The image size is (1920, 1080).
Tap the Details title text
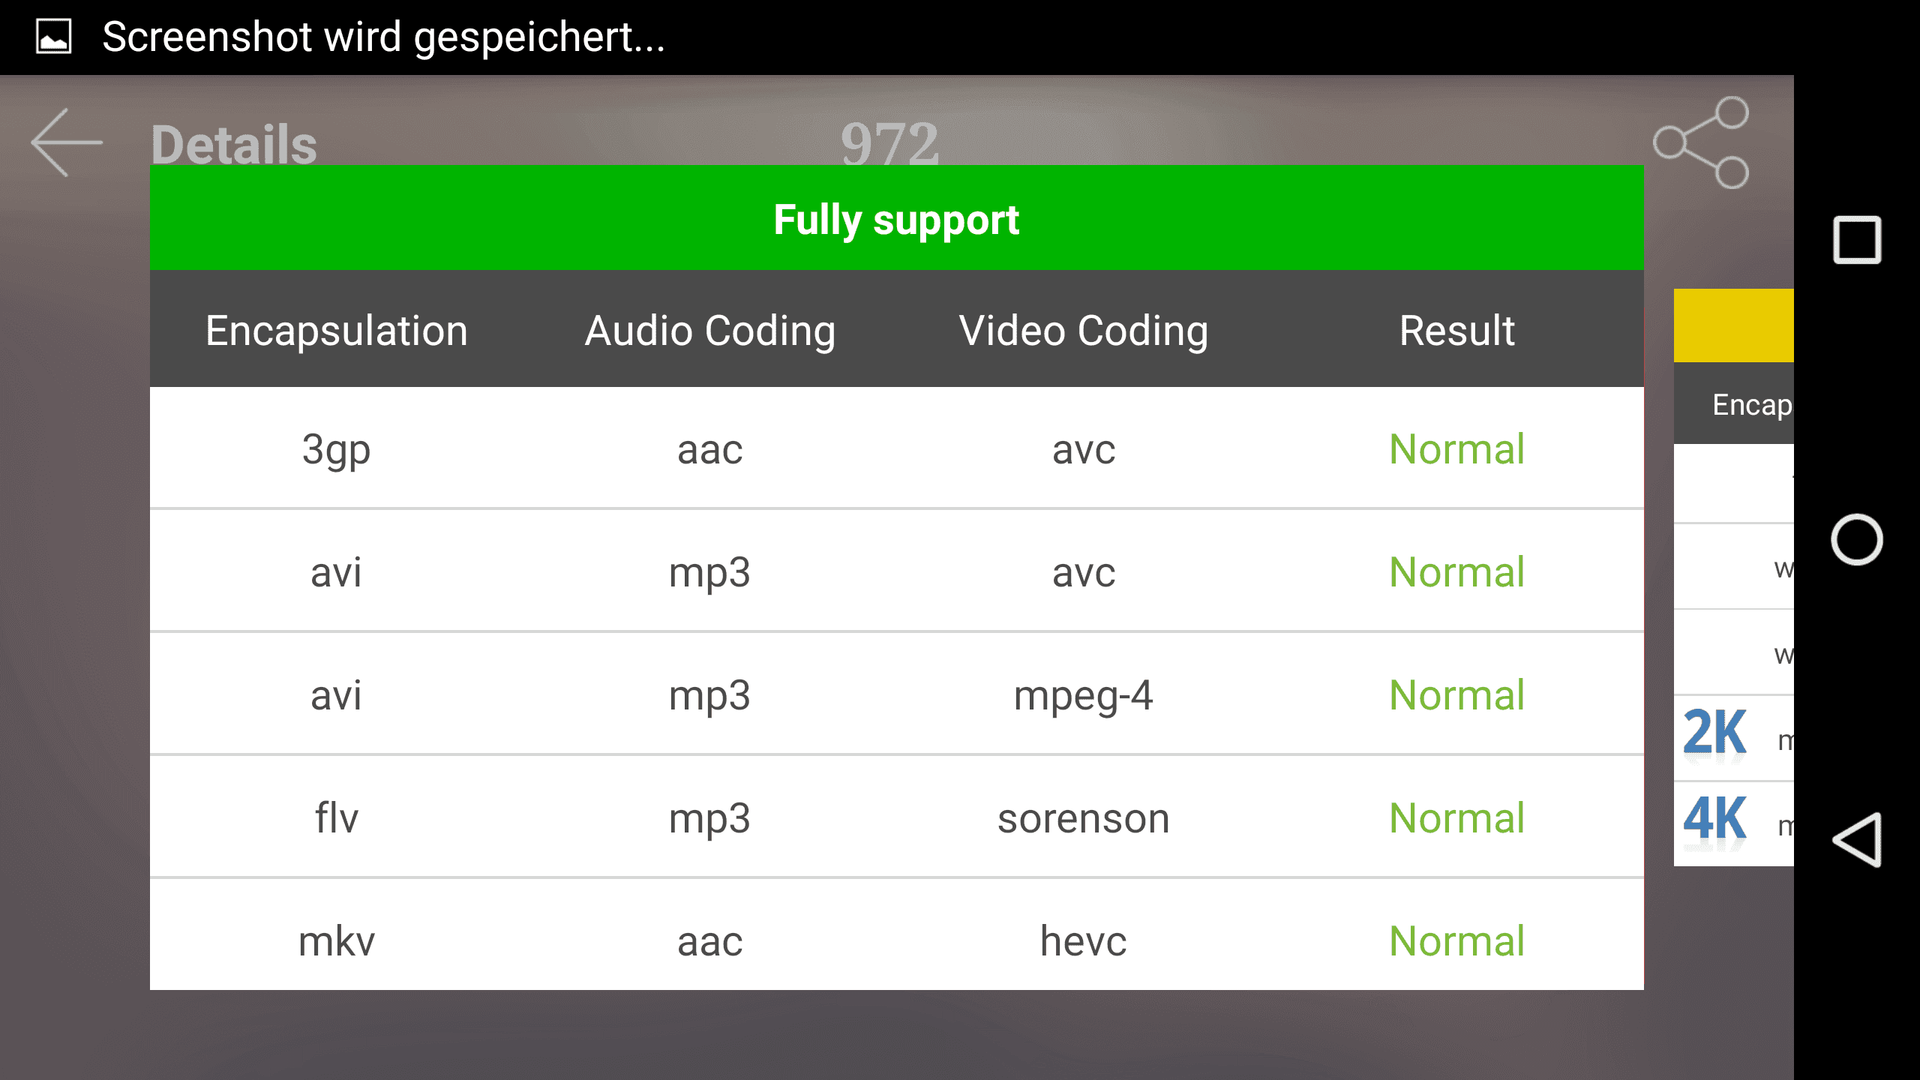click(x=234, y=145)
